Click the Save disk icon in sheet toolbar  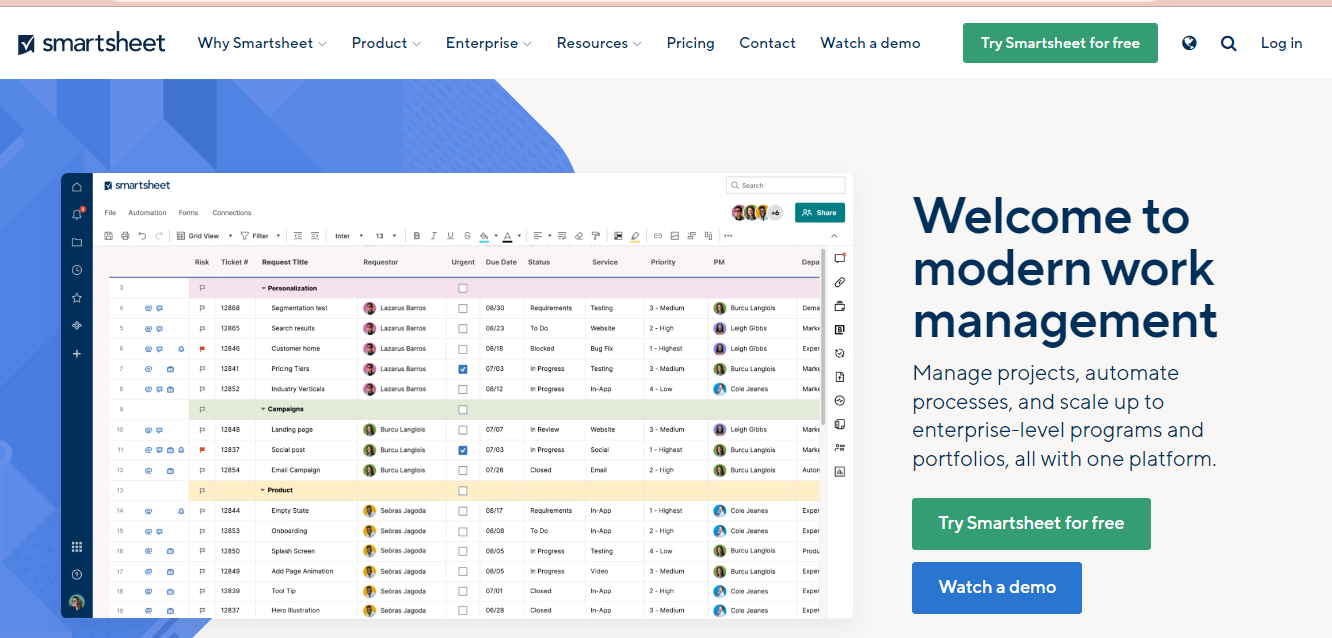(x=108, y=236)
